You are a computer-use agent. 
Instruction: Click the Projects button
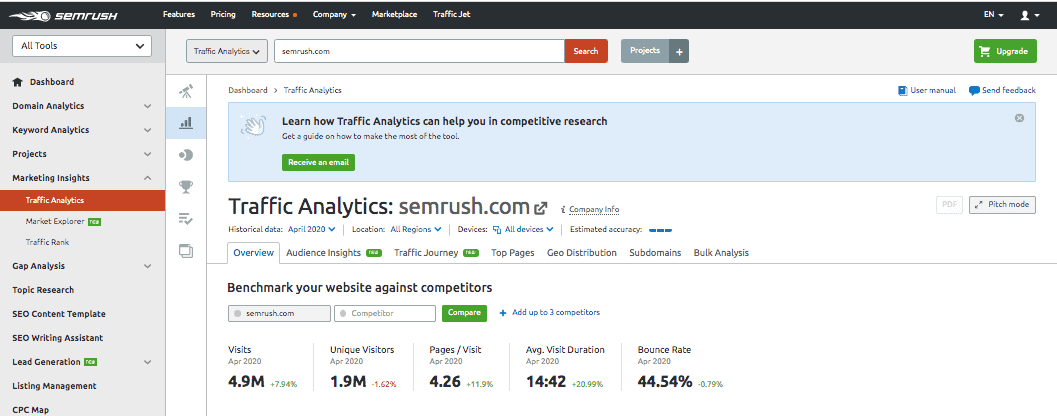tap(645, 51)
